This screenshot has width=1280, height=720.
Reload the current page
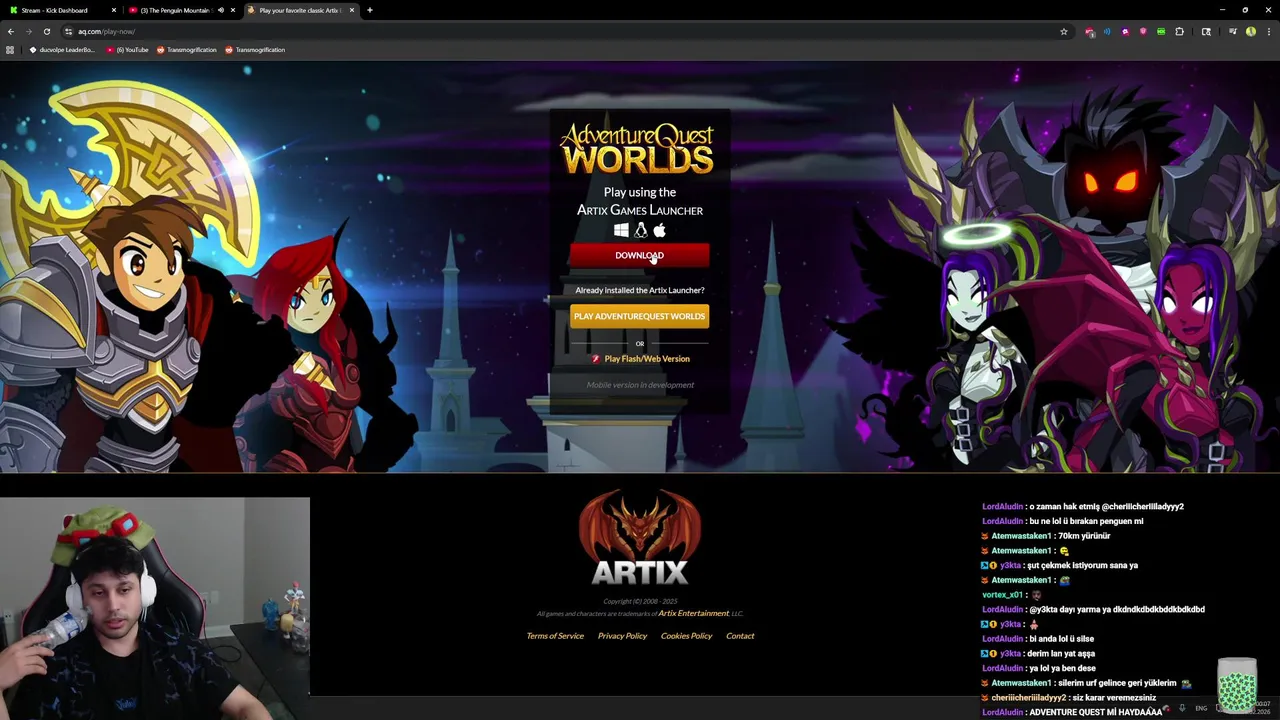[x=46, y=31]
